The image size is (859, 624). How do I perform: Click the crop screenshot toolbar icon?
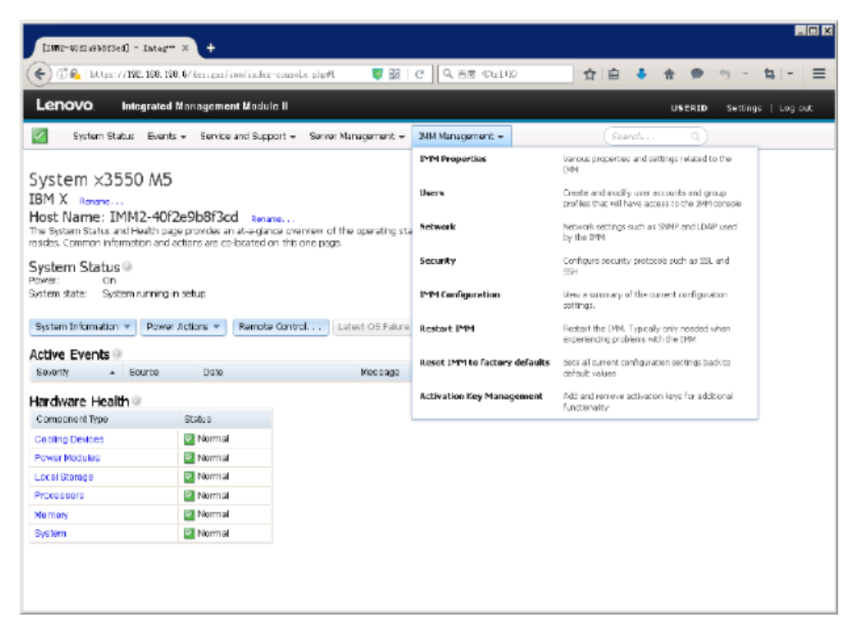[x=769, y=74]
